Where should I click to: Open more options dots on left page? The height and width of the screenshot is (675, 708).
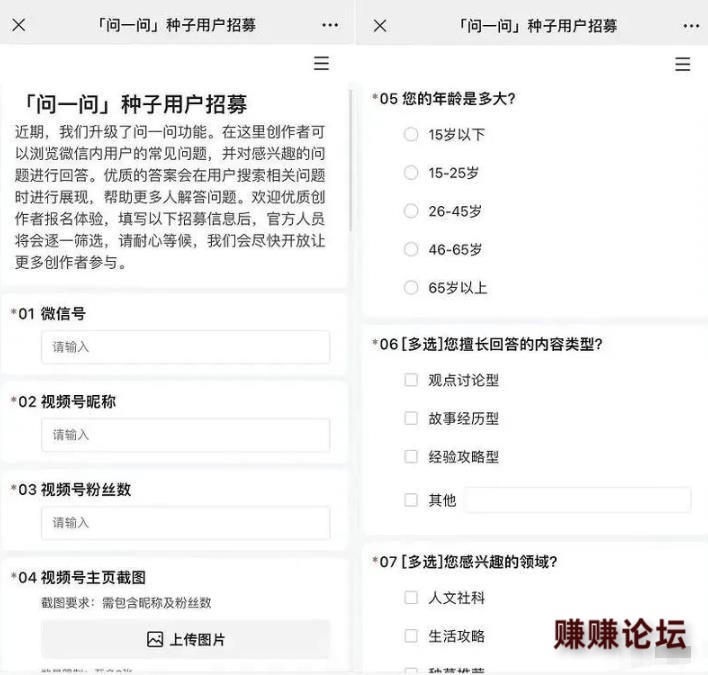tap(330, 25)
